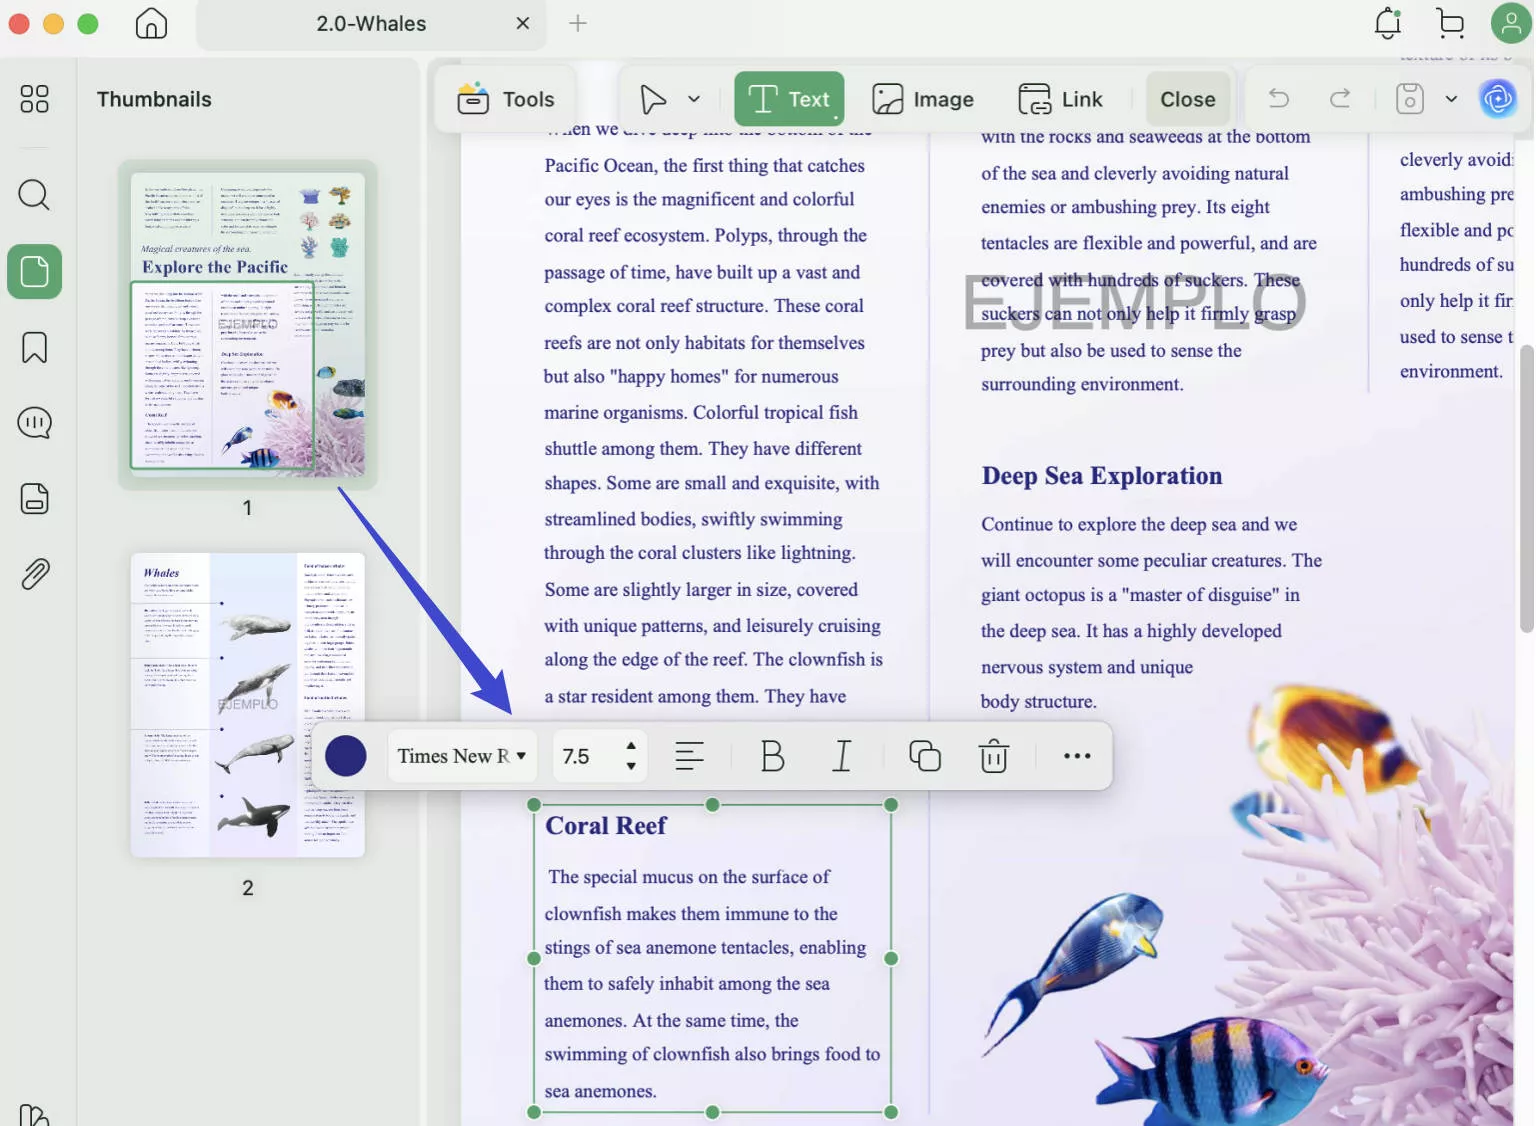Click the vertical document scrollbar
Image resolution: width=1536 pixels, height=1126 pixels.
[x=1526, y=490]
